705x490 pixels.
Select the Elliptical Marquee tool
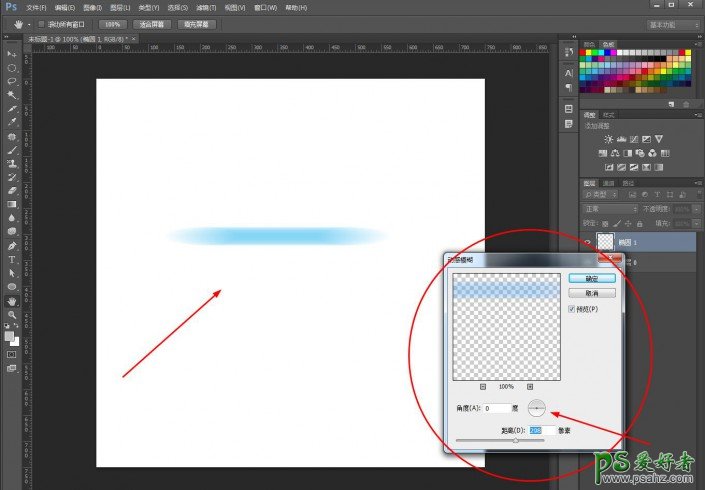tap(12, 68)
